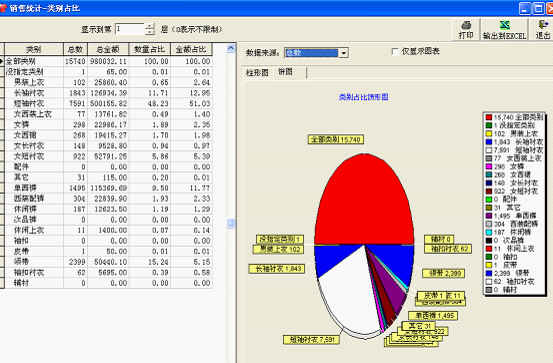Click the Exit (退出) toolbar icon
553x363 pixels.
point(543,24)
